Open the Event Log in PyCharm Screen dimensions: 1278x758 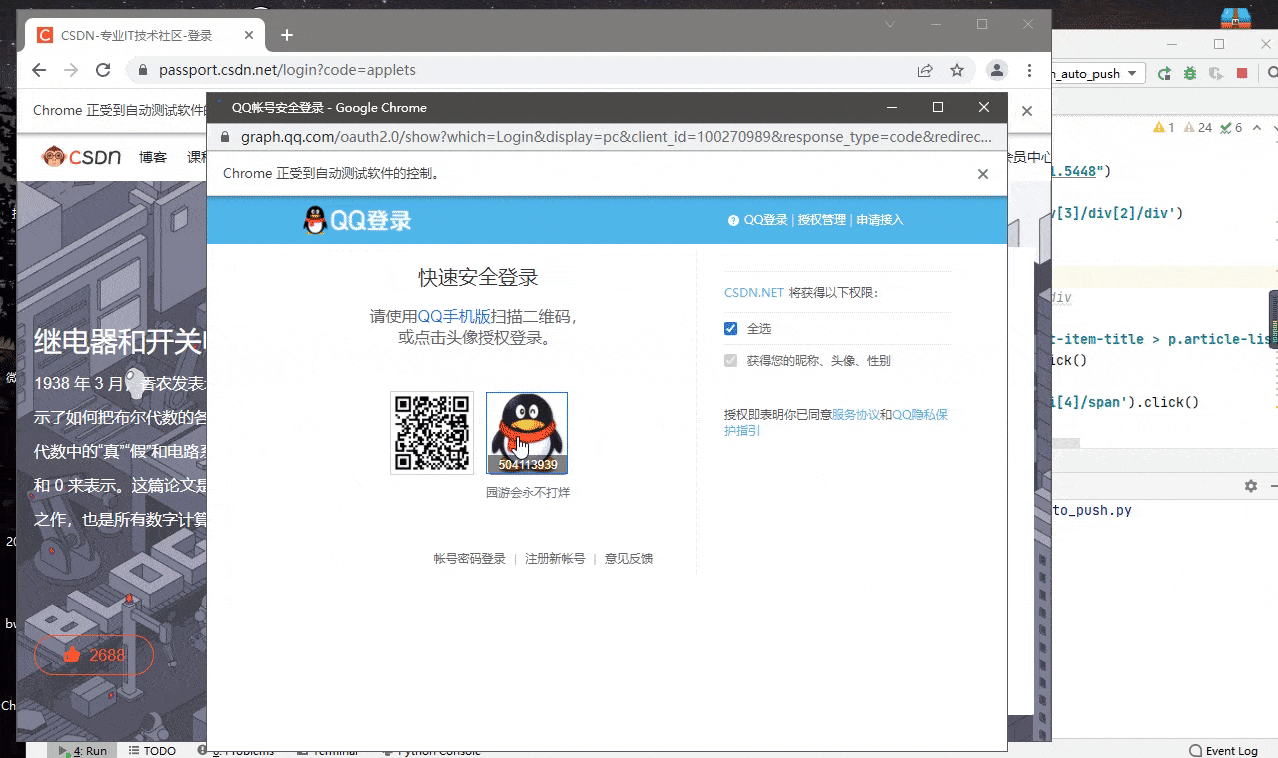pos(1223,750)
